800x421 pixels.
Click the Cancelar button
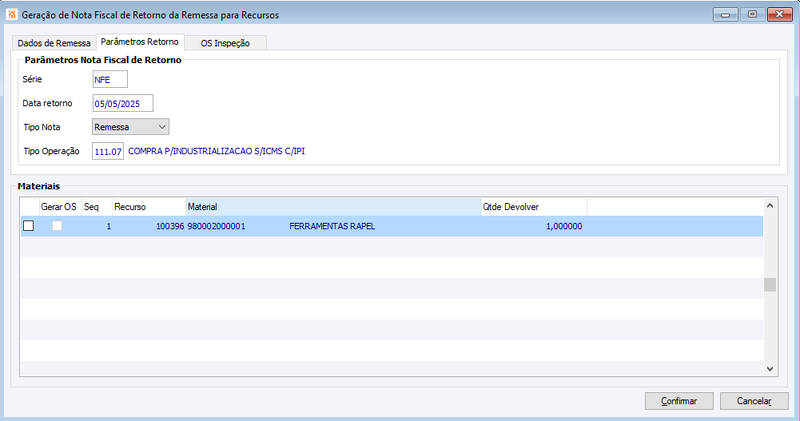[754, 401]
